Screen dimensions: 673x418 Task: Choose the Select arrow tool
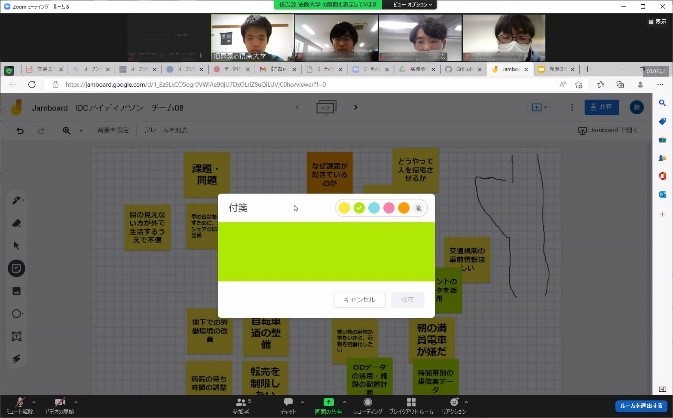tap(16, 245)
